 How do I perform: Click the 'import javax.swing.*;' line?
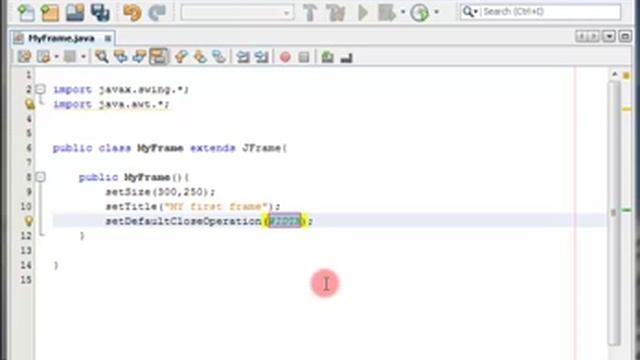pyautogui.click(x=121, y=89)
